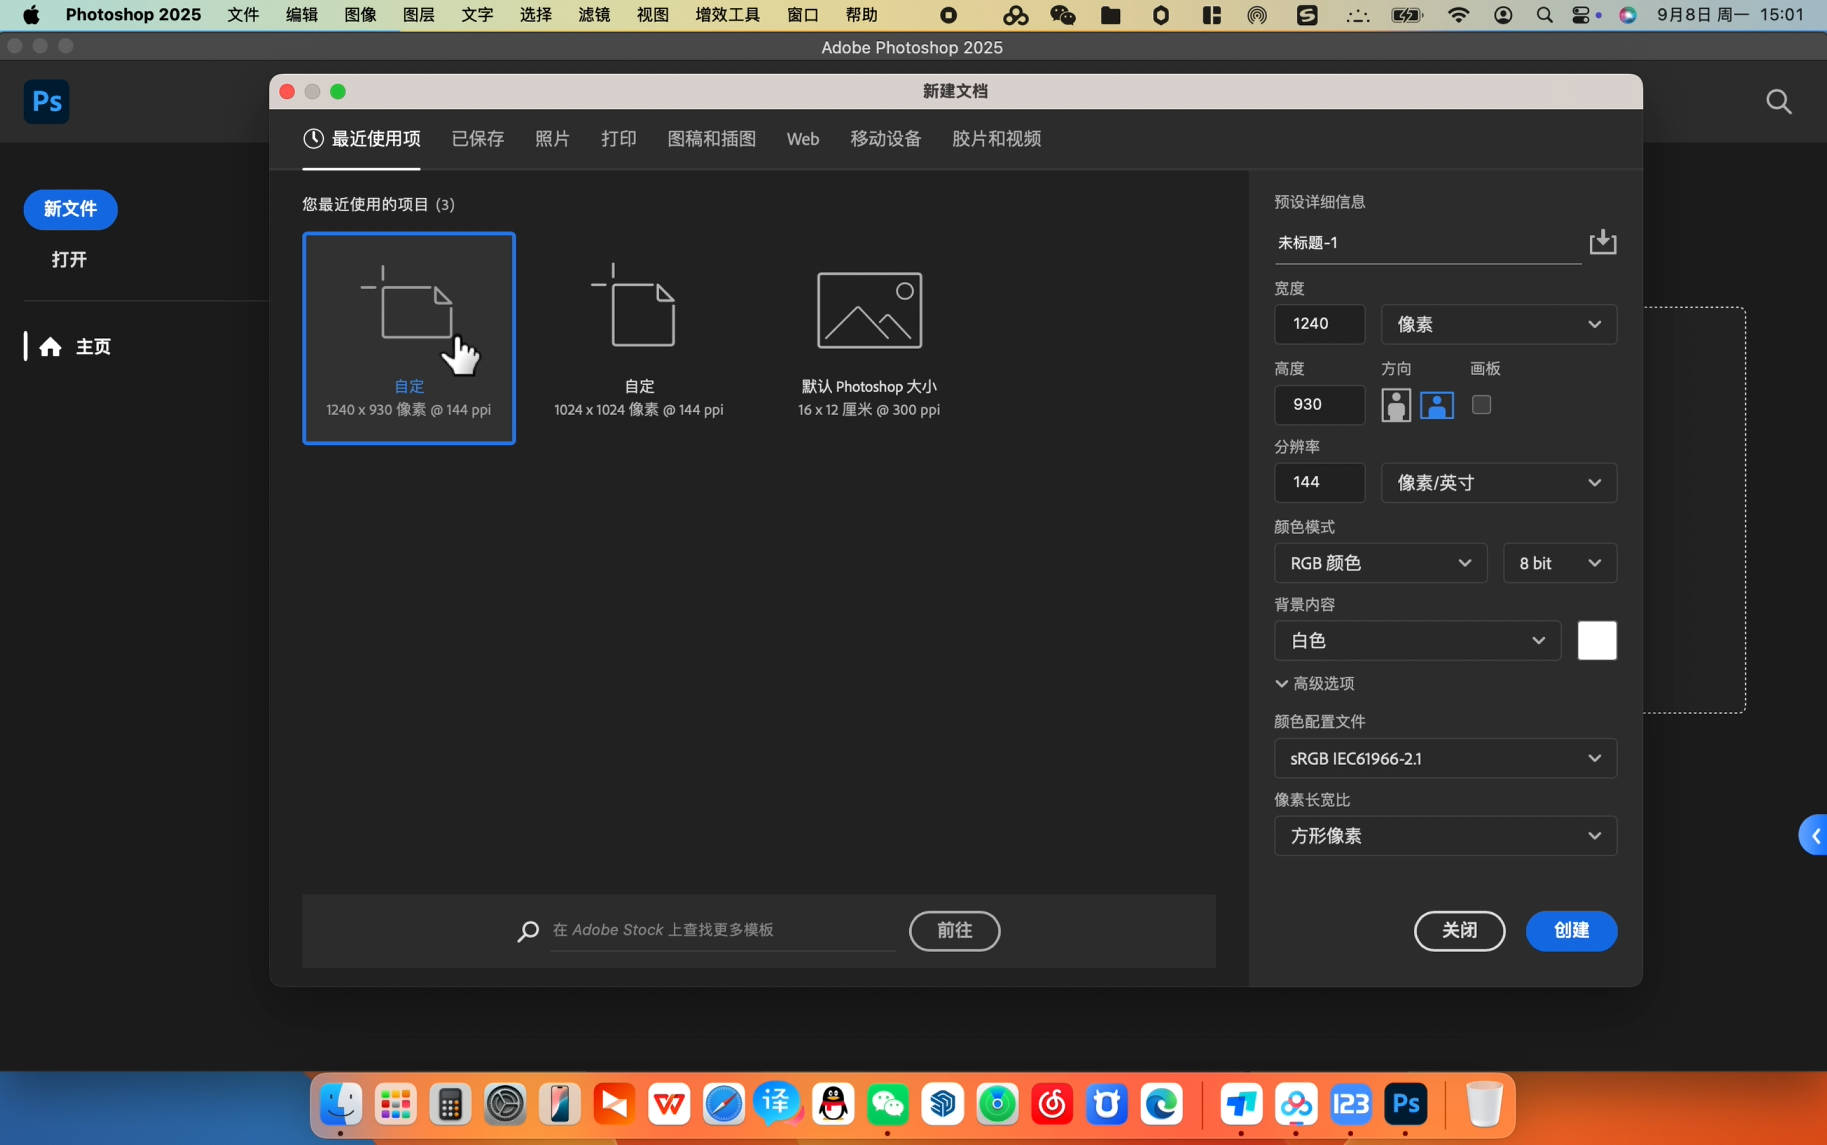Viewport: 1827px width, 1145px height.
Task: Click the resolution field showing 144
Action: (1319, 483)
